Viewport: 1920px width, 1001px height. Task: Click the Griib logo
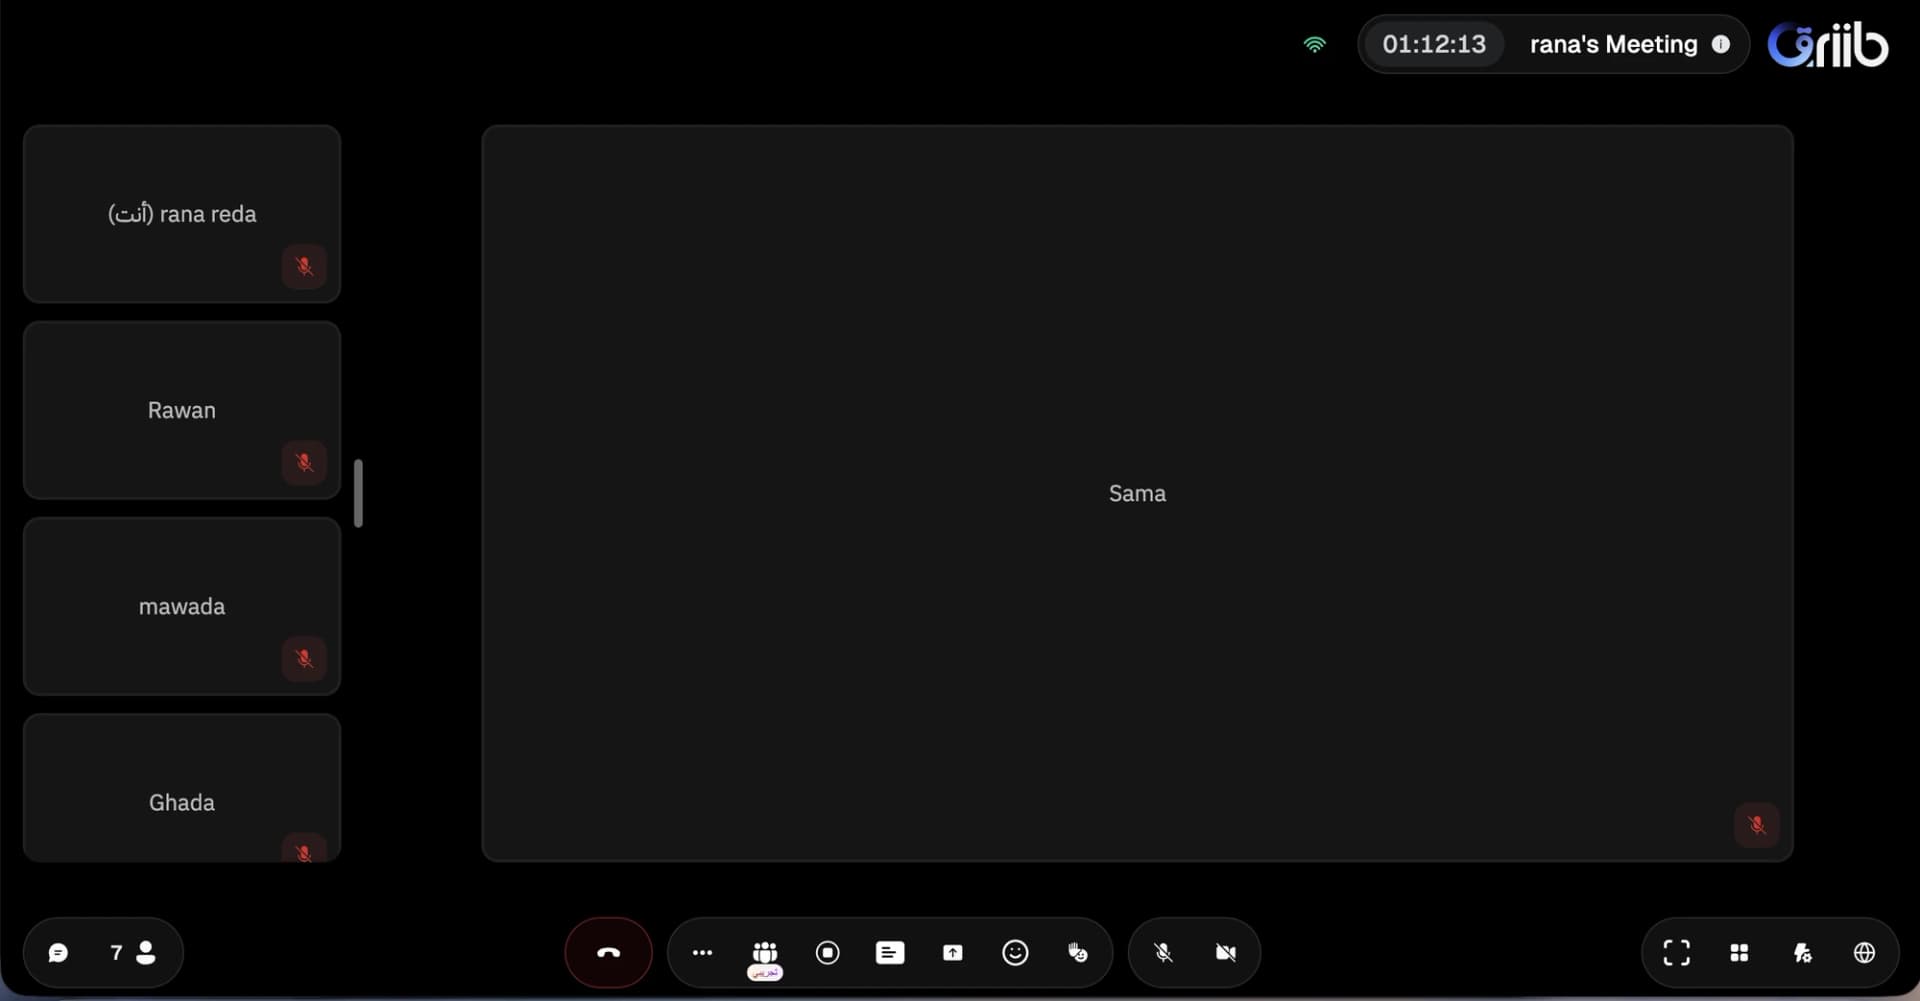click(1828, 44)
